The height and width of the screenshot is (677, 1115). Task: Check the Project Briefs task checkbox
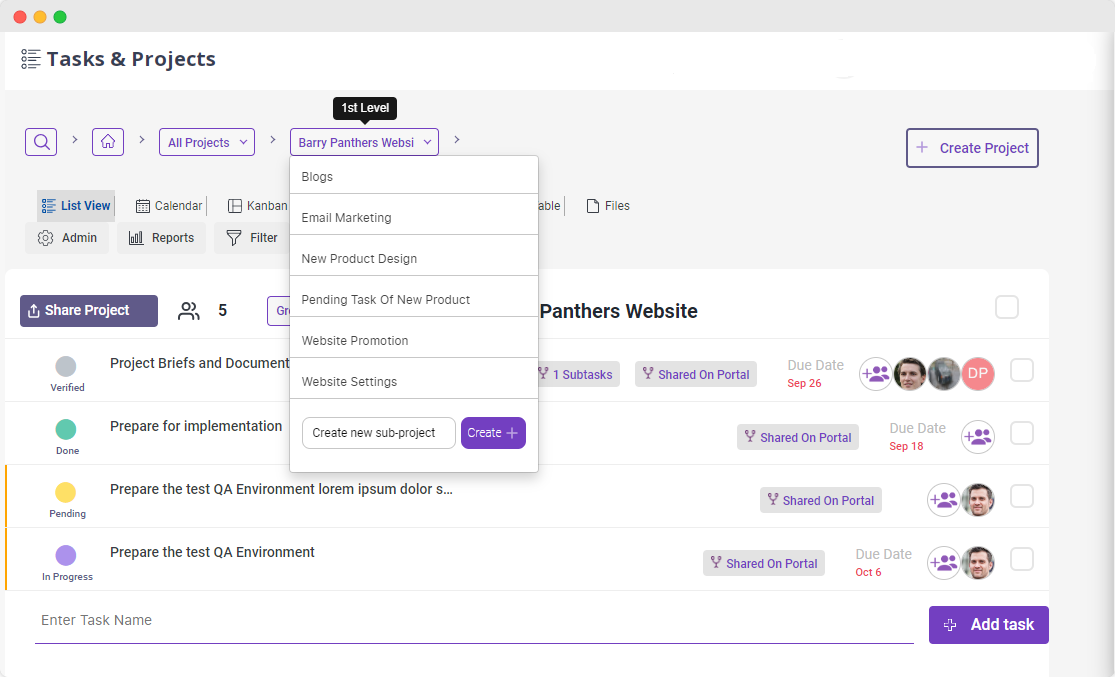pos(1022,370)
